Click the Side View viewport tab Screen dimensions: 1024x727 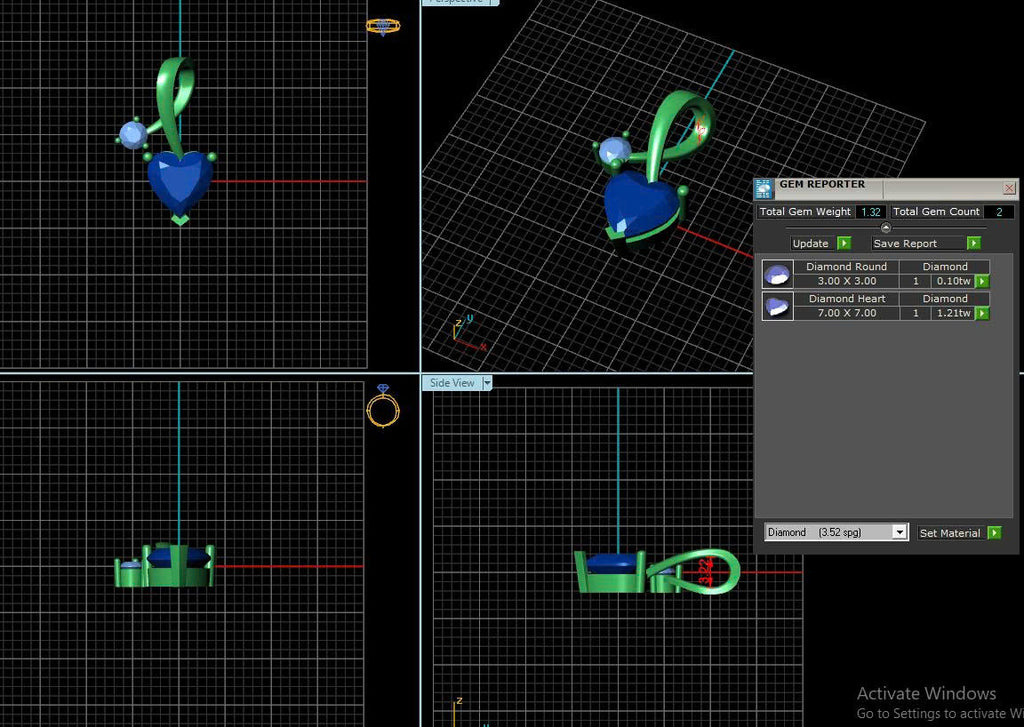pyautogui.click(x=452, y=383)
